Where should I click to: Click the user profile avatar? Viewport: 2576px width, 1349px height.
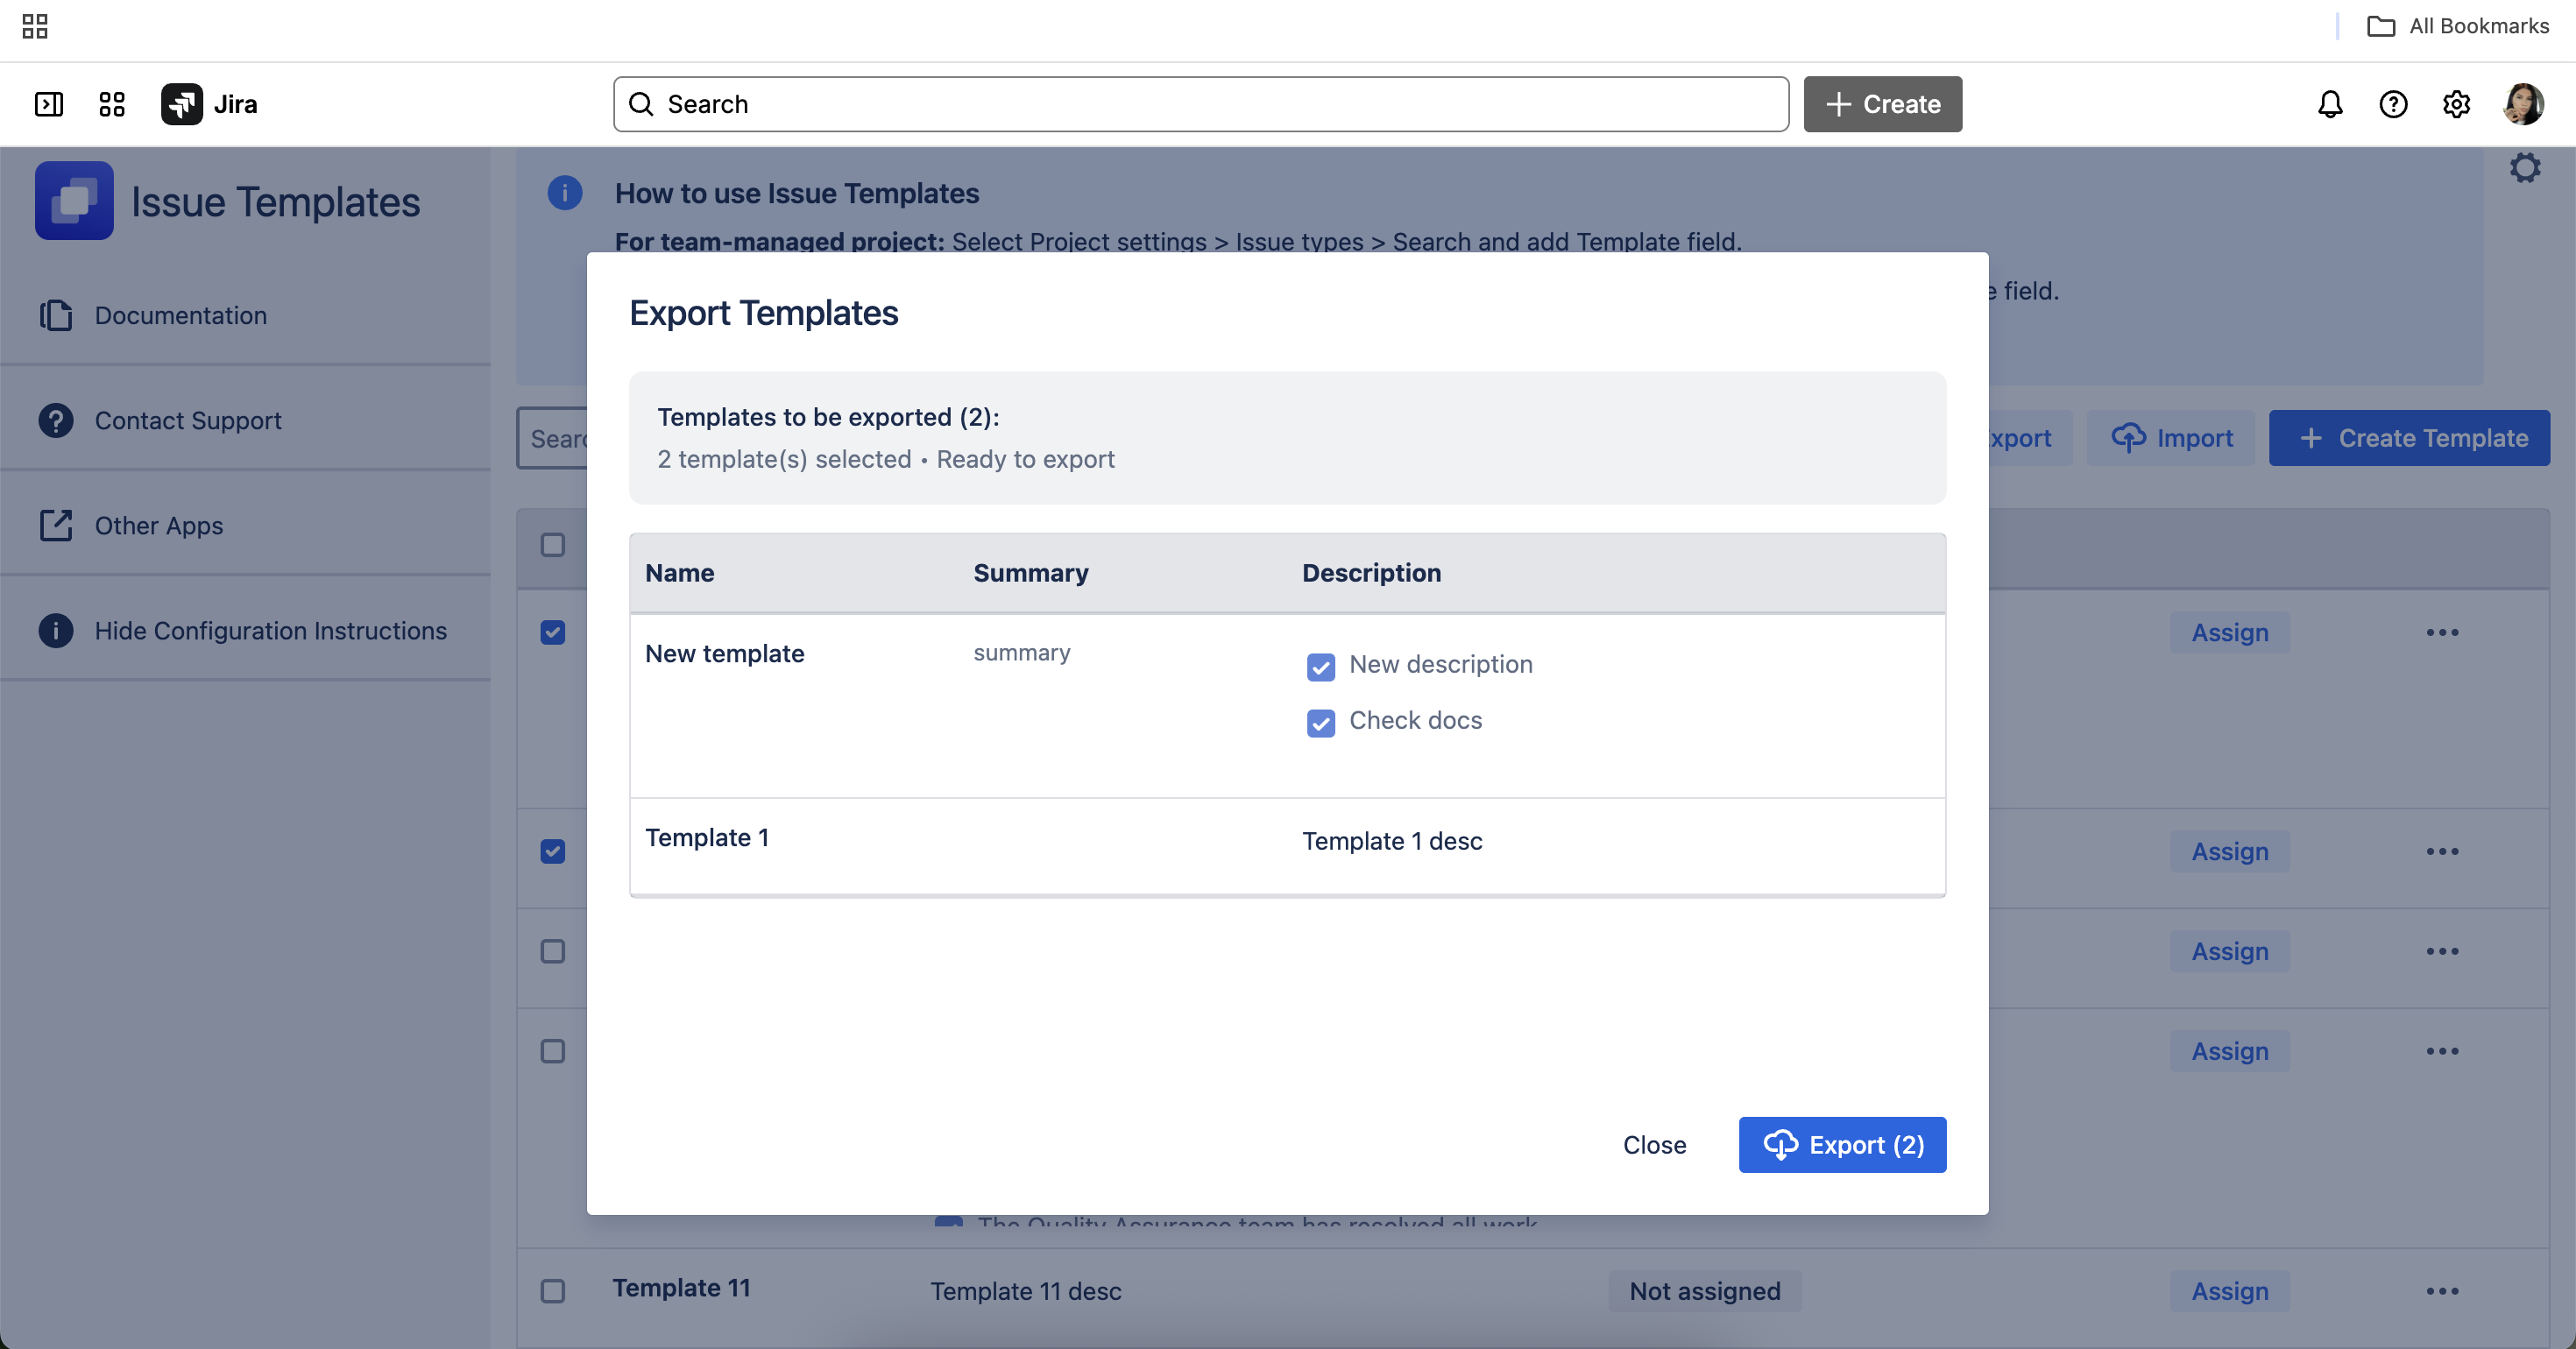click(x=2523, y=104)
